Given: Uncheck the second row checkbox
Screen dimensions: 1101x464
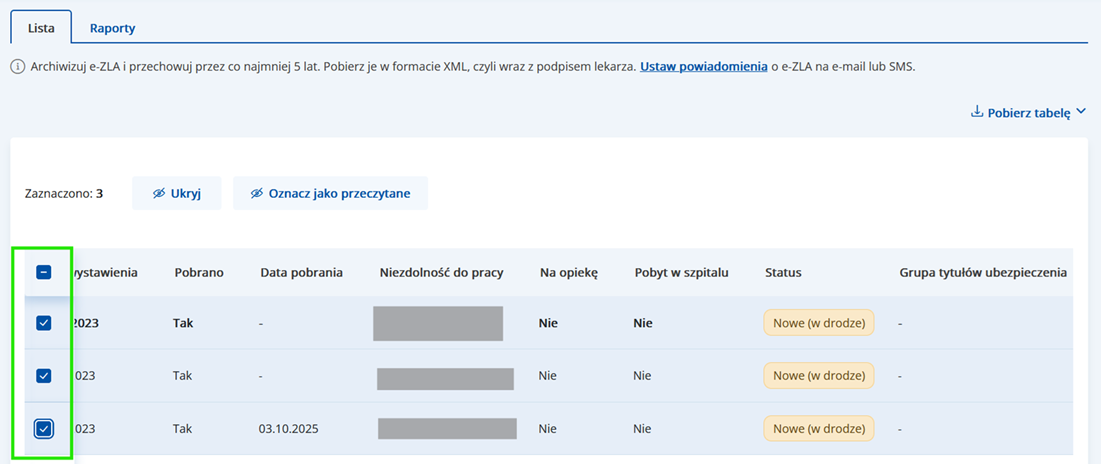Looking at the screenshot, I should (x=43, y=376).
